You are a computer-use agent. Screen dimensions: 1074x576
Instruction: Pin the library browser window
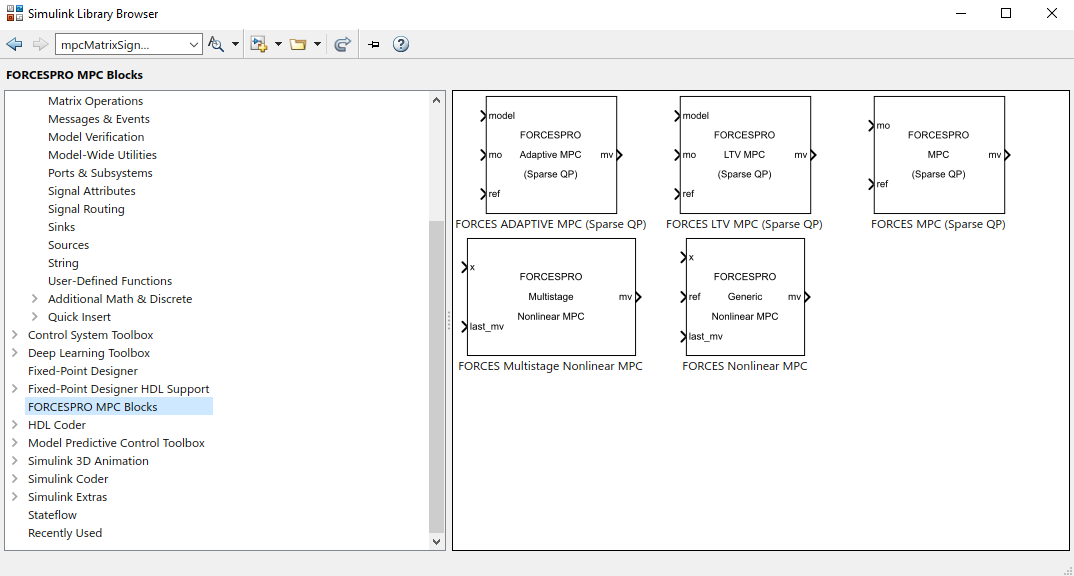(x=373, y=45)
